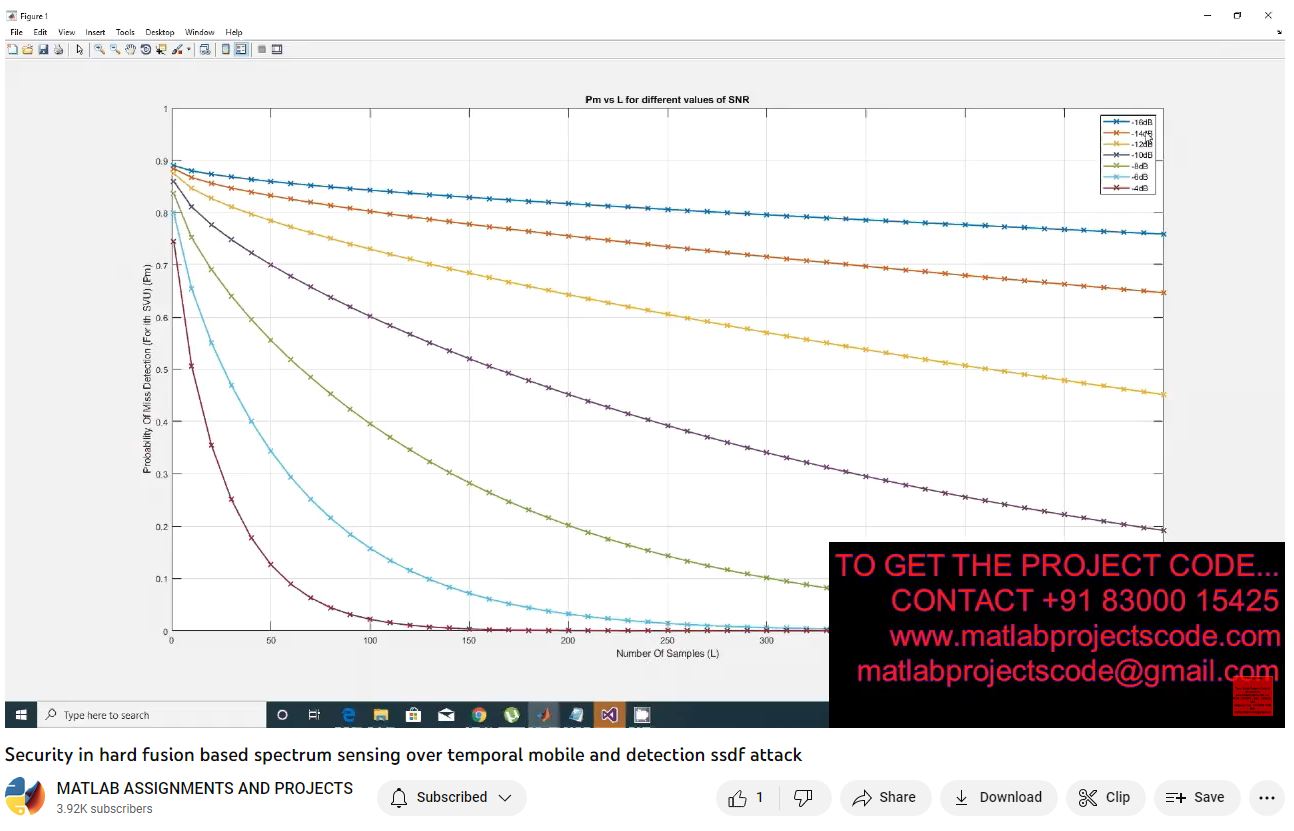Open Google Chrome from the taskbar

click(x=479, y=715)
